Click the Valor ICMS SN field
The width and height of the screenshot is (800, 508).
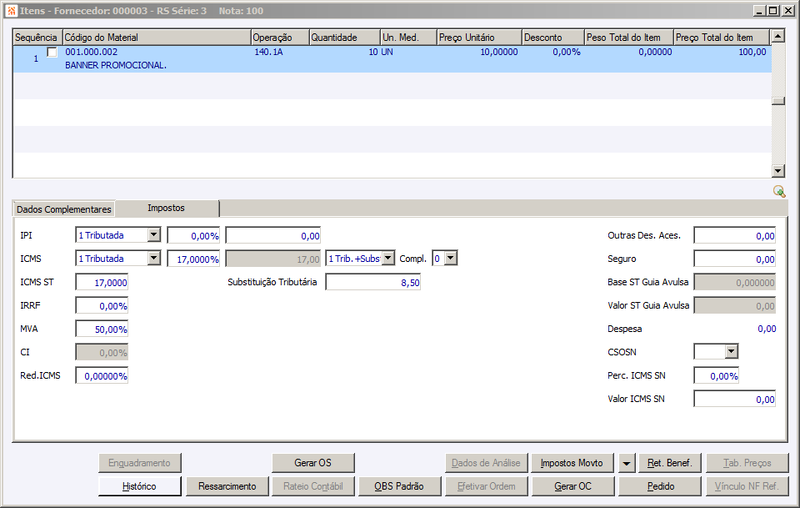click(735, 399)
